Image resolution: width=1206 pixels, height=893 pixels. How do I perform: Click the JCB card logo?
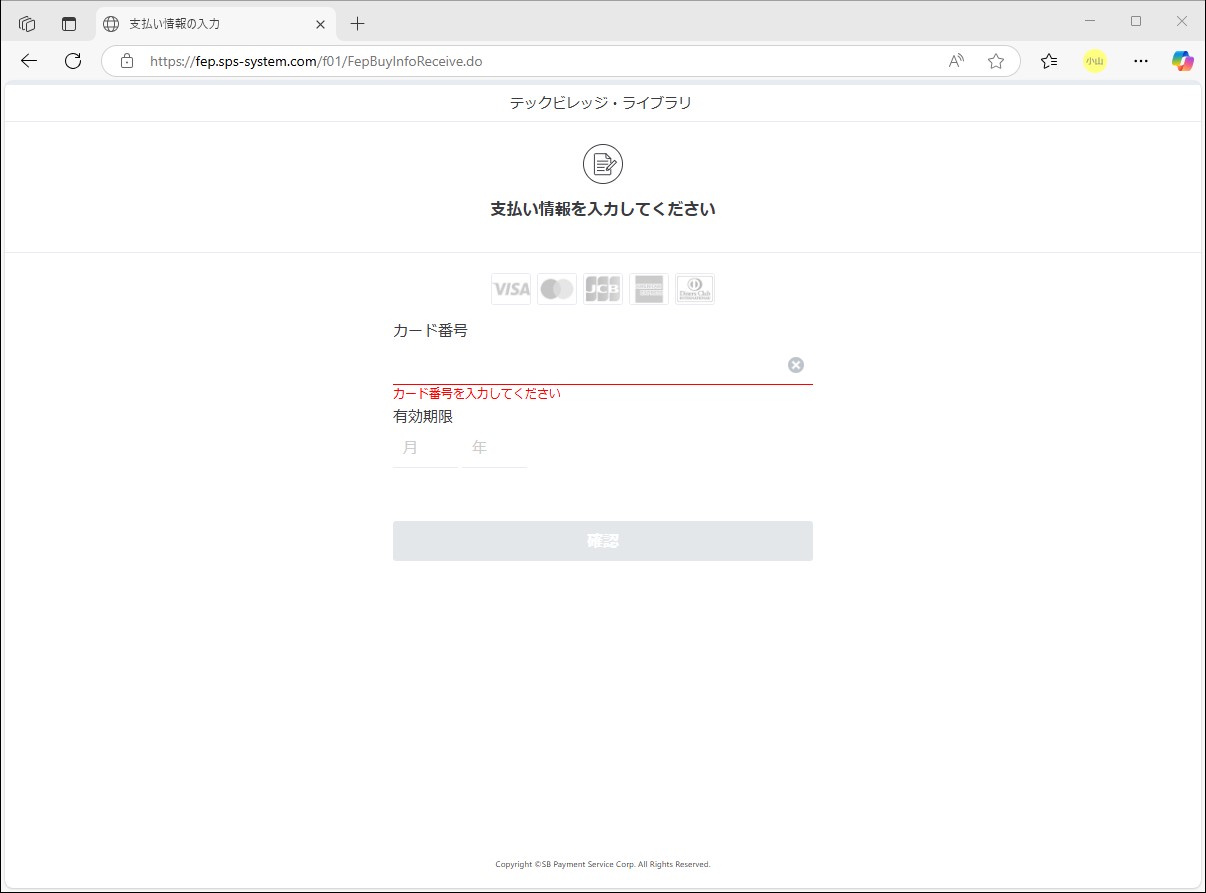603,289
